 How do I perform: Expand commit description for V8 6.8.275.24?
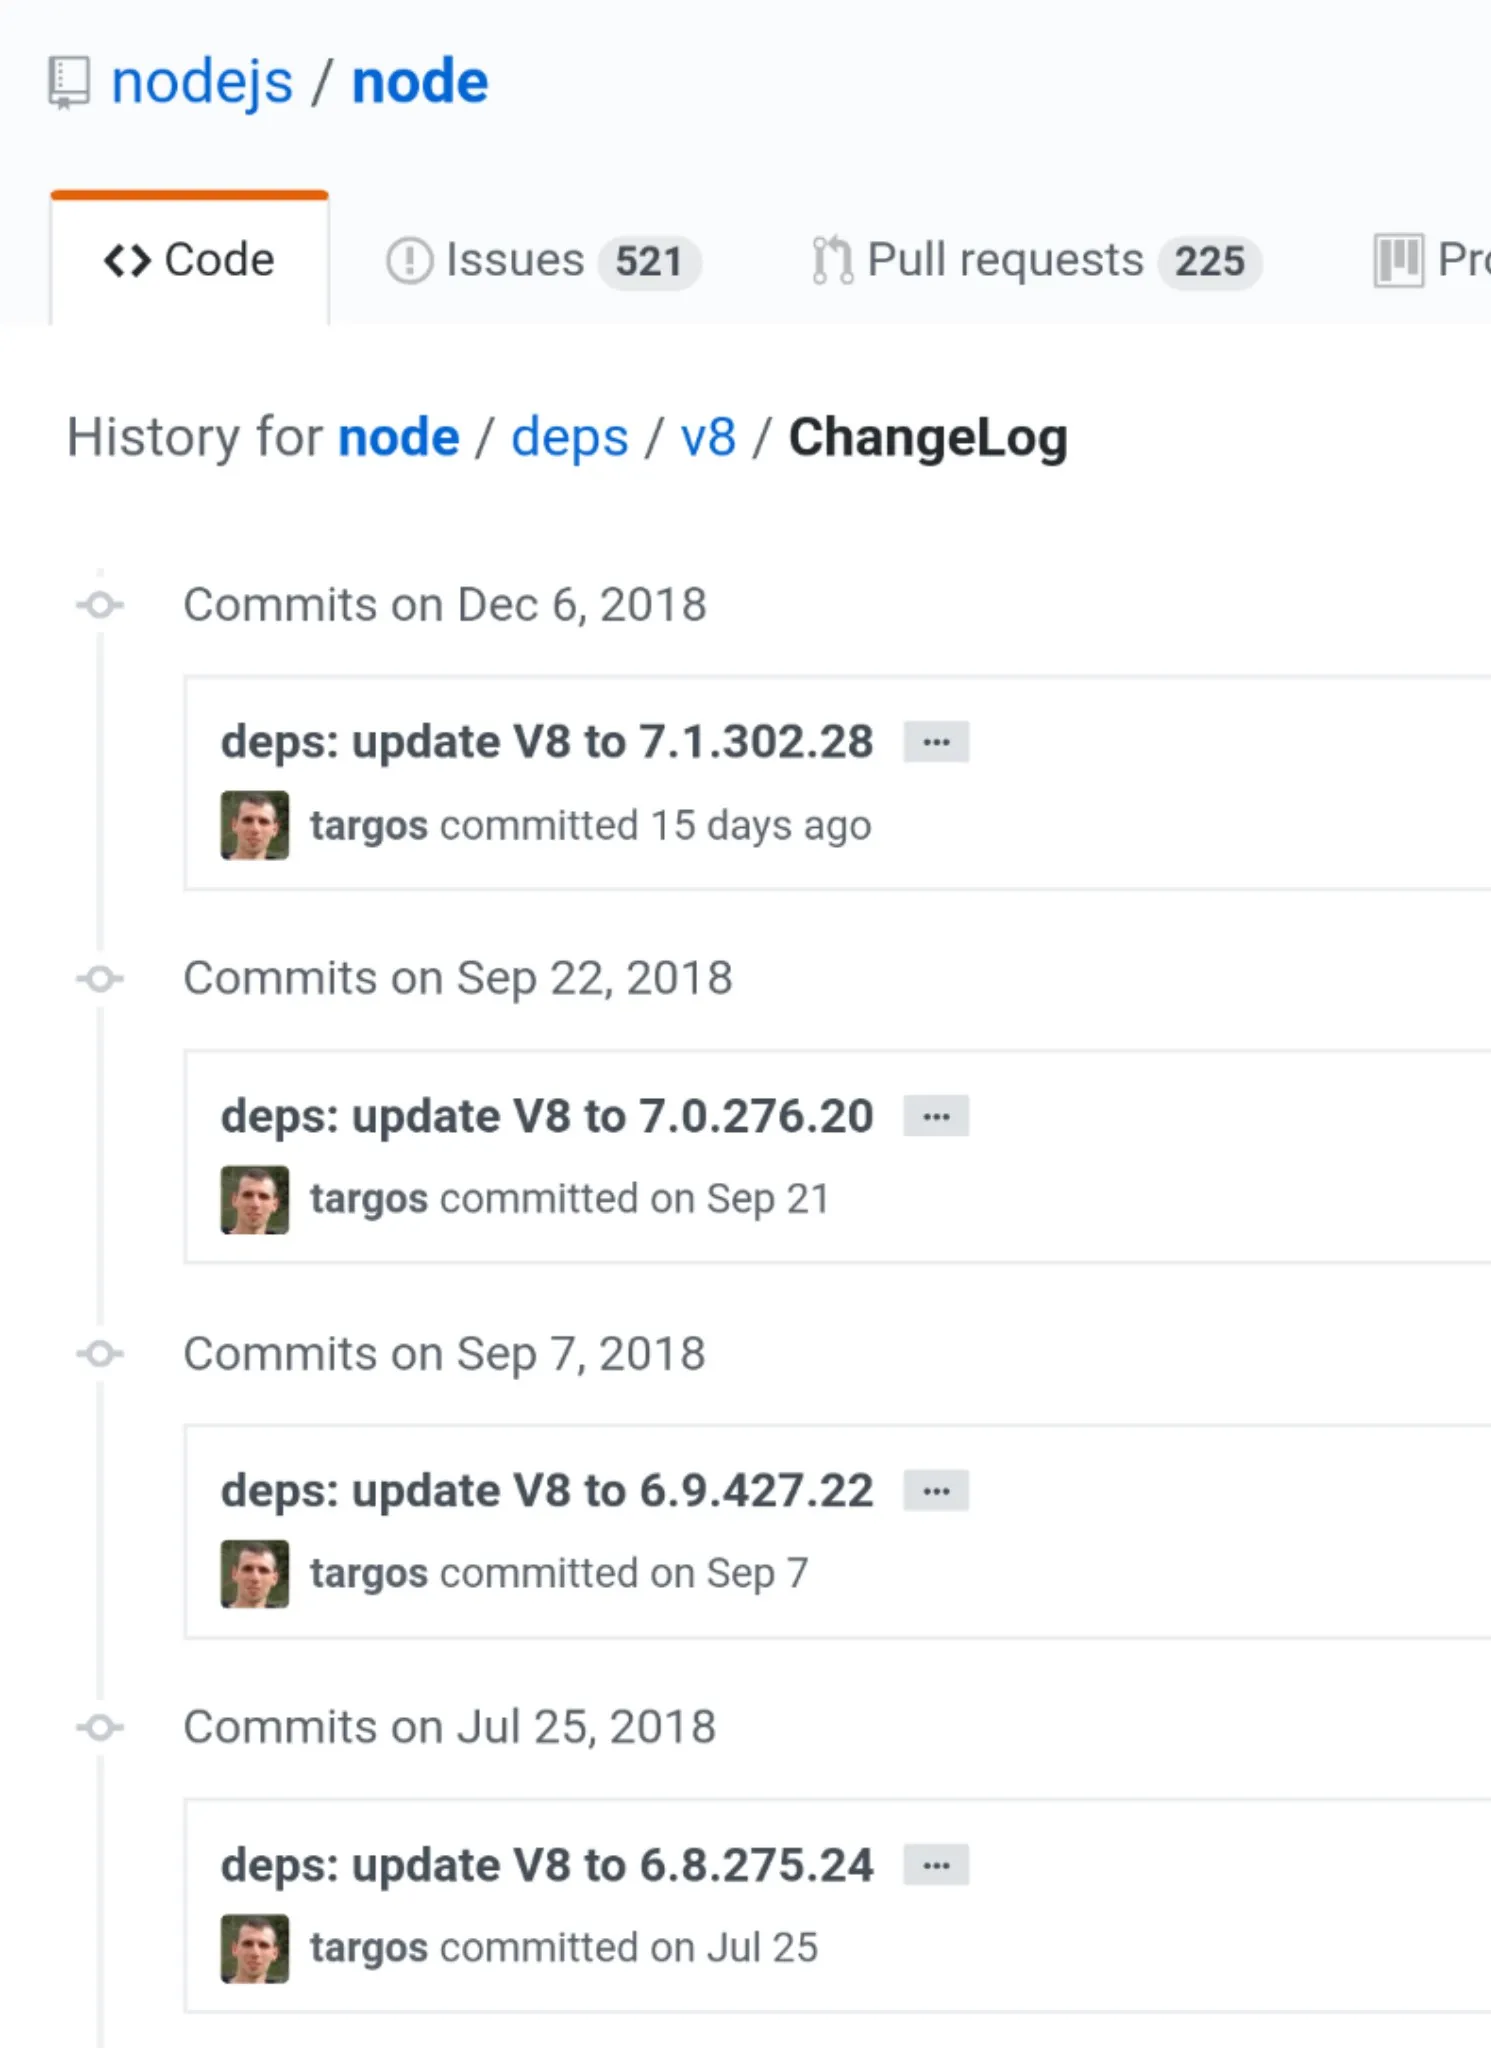936,1865
